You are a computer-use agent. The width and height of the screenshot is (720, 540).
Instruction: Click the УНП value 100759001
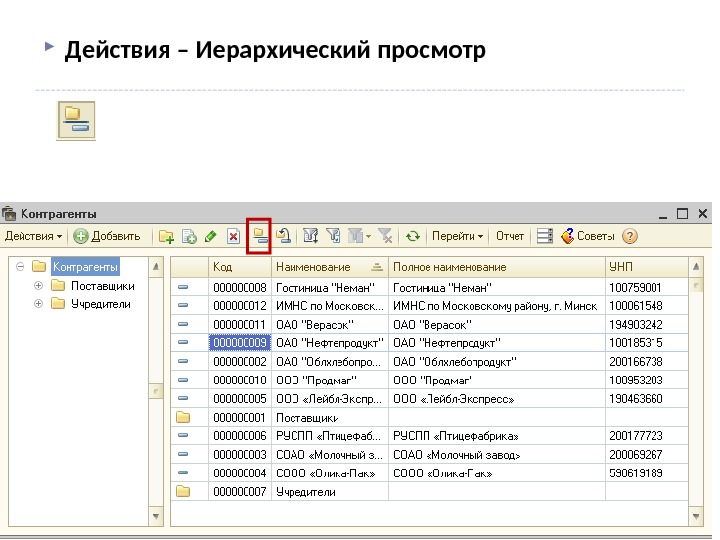[647, 287]
